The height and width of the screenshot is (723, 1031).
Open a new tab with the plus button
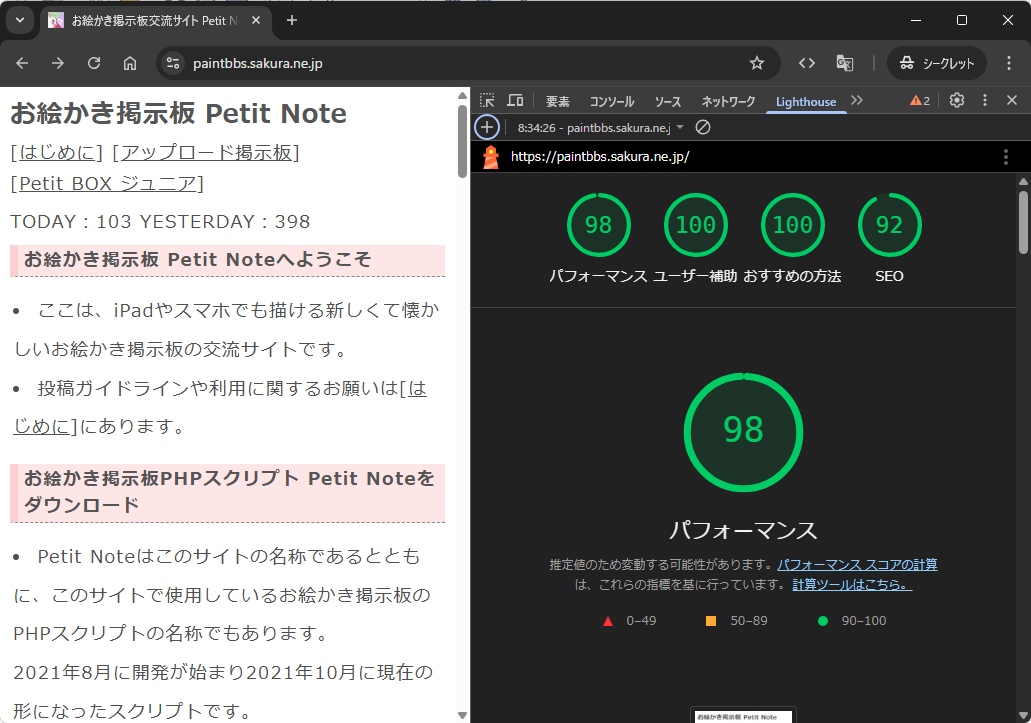point(292,20)
